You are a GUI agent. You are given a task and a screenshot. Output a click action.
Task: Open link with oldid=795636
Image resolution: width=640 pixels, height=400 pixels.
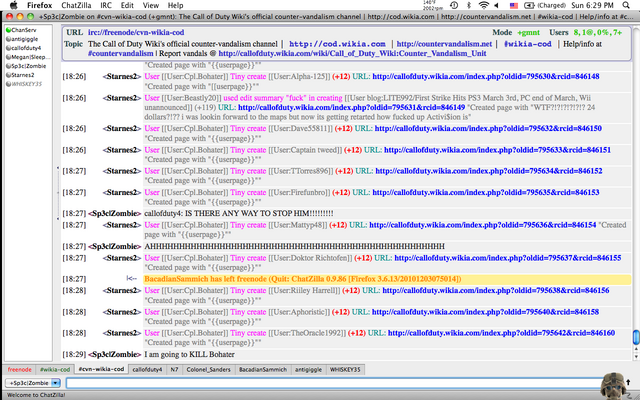click(483, 225)
